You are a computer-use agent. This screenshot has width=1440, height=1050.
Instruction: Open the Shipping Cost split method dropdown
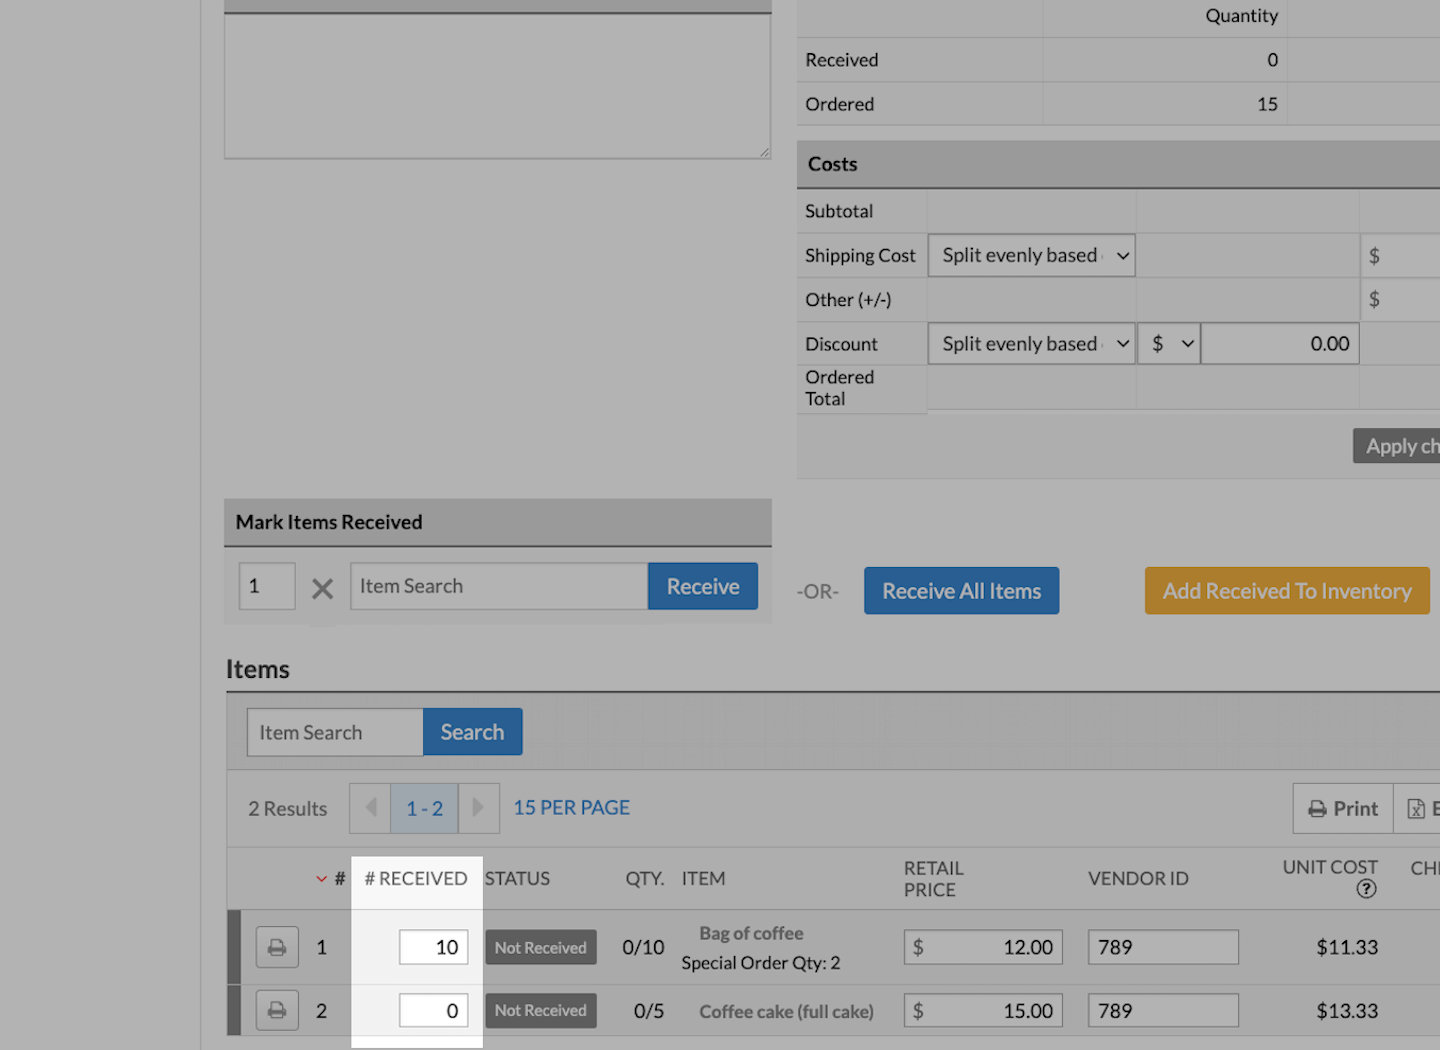tap(1031, 256)
